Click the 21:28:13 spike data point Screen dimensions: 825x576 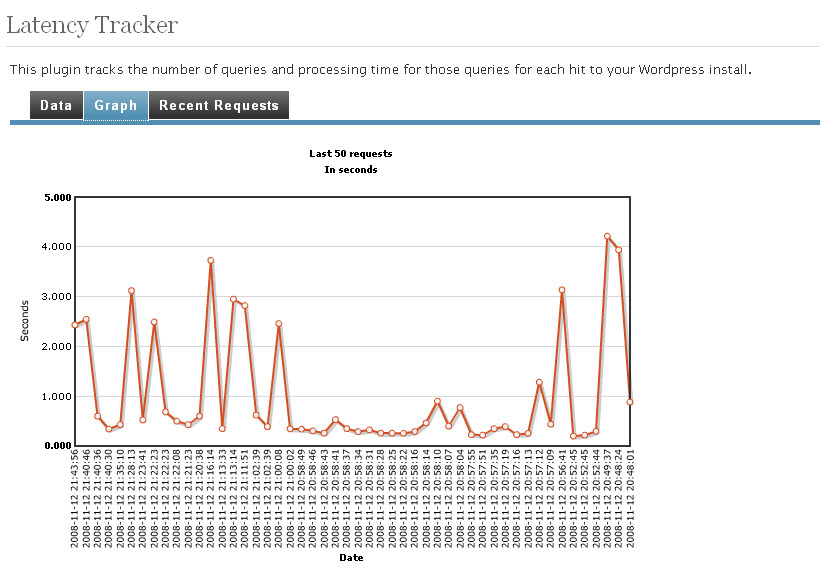click(x=132, y=290)
